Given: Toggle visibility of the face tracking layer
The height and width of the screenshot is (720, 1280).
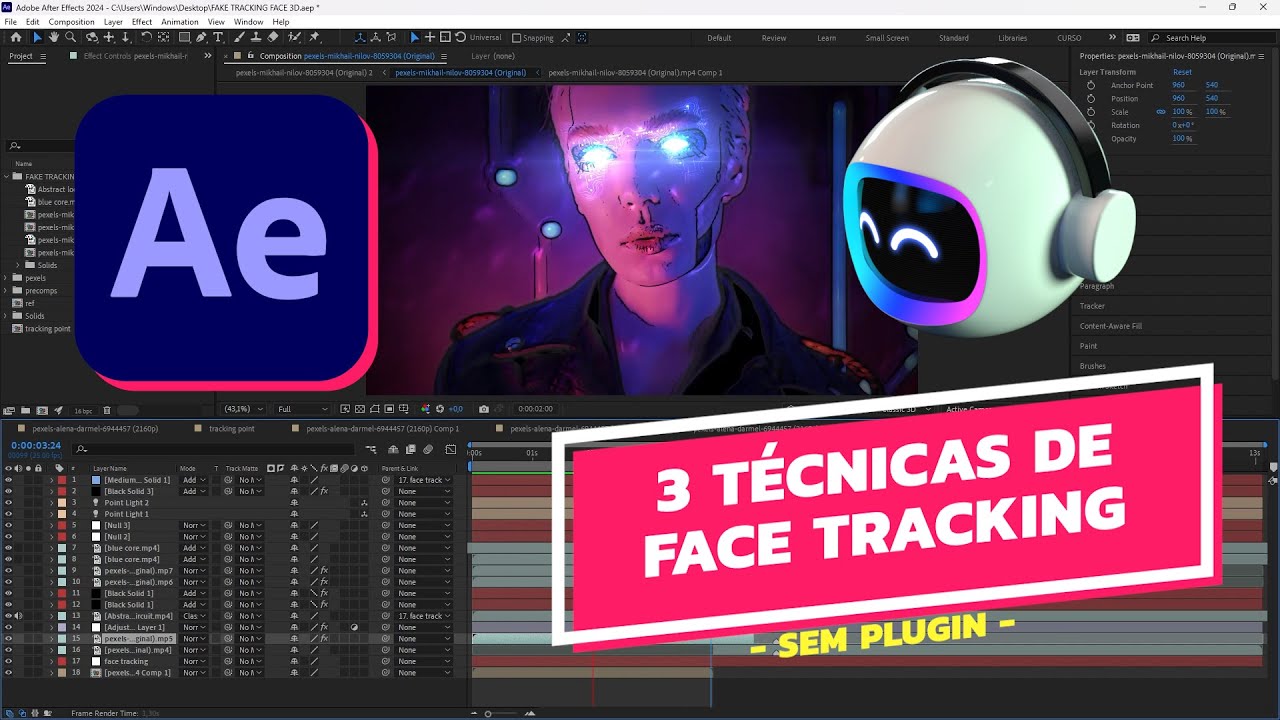Looking at the screenshot, I should coord(8,661).
